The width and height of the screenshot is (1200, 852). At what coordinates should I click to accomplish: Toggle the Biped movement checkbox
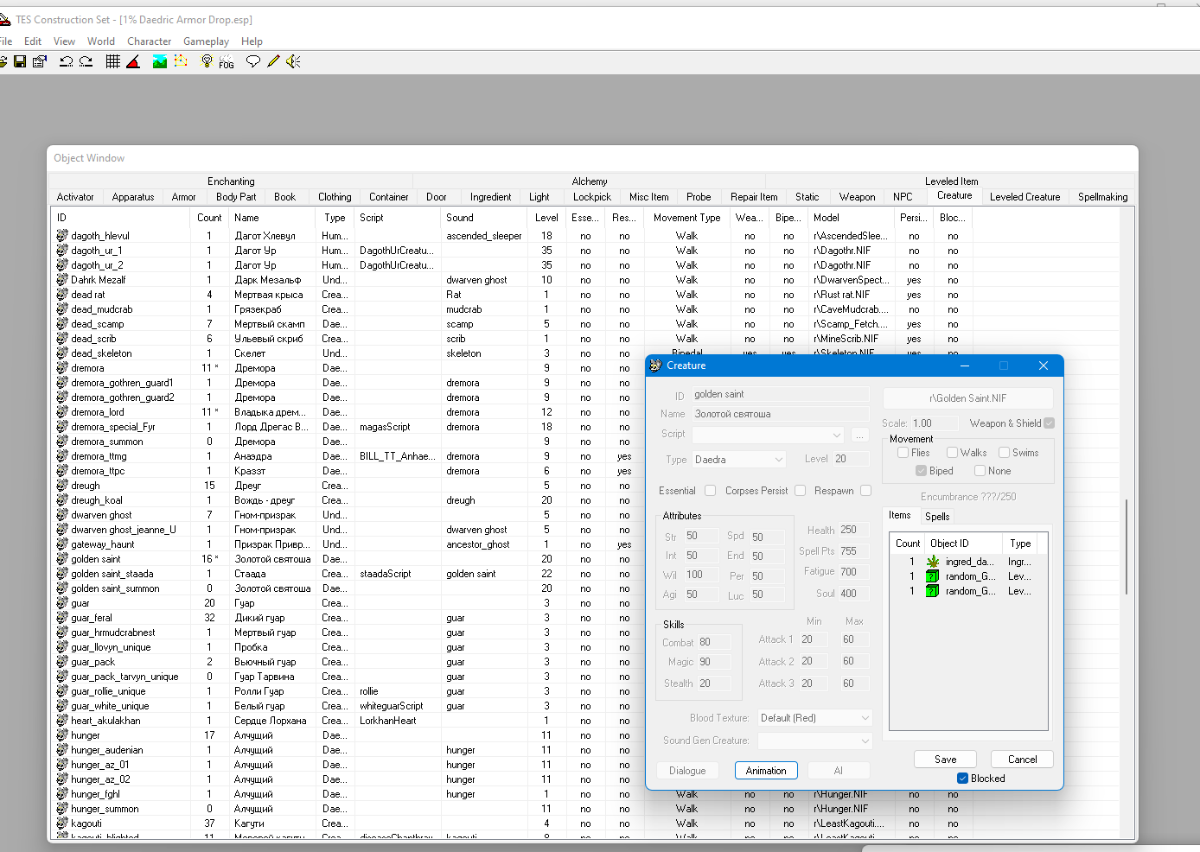(921, 471)
